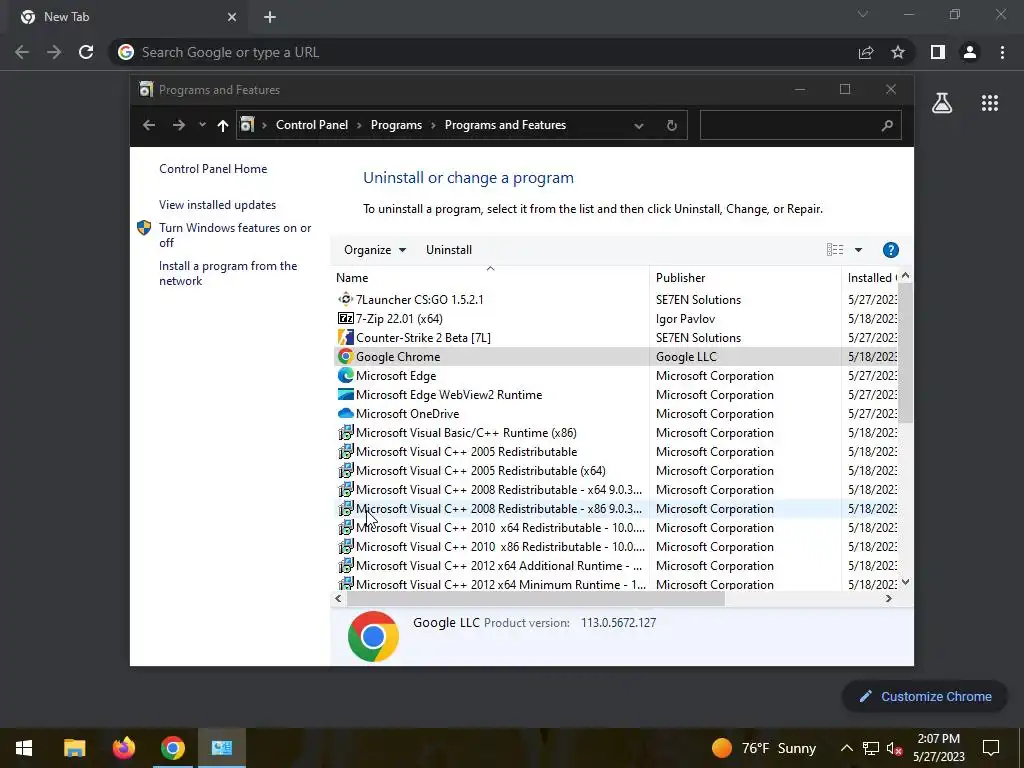1024x768 pixels.
Task: Open Programs and Features help icon
Action: 891,250
